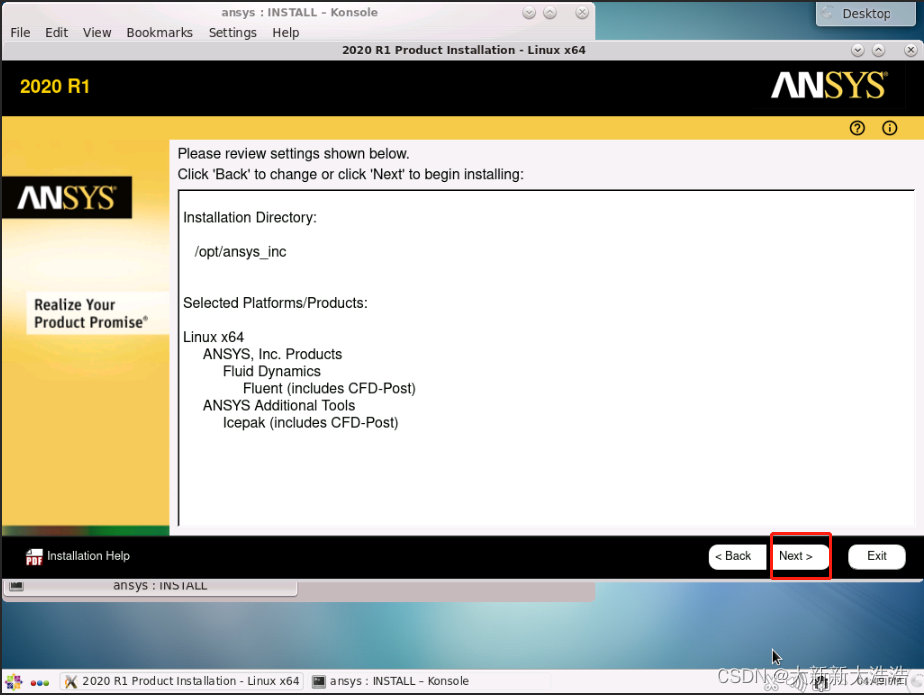Exit the ANSYS installer
The height and width of the screenshot is (695, 924).
pyautogui.click(x=876, y=557)
